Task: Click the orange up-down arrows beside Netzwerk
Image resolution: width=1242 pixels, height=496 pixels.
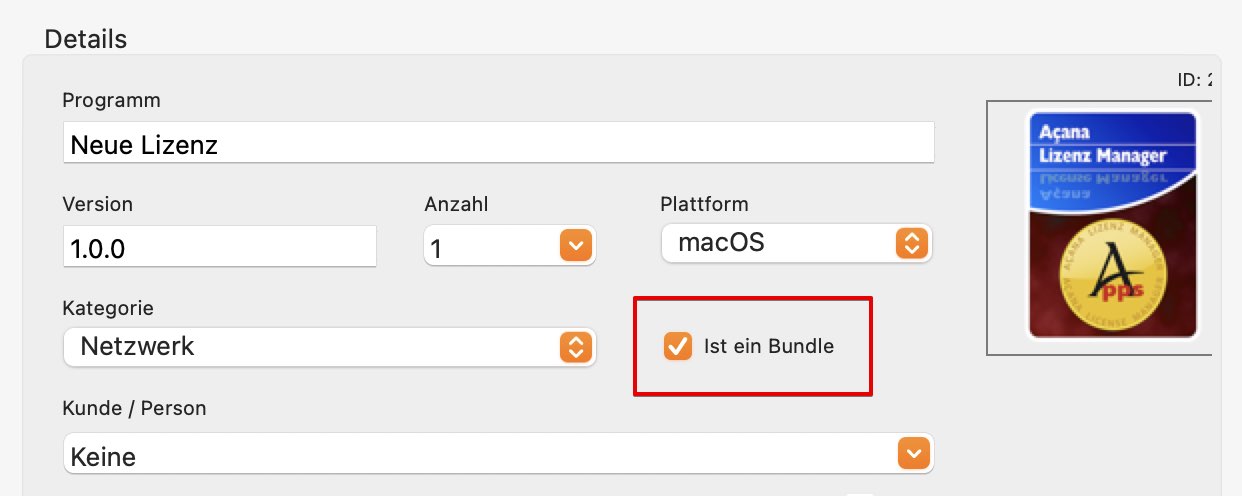Action: pos(575,347)
